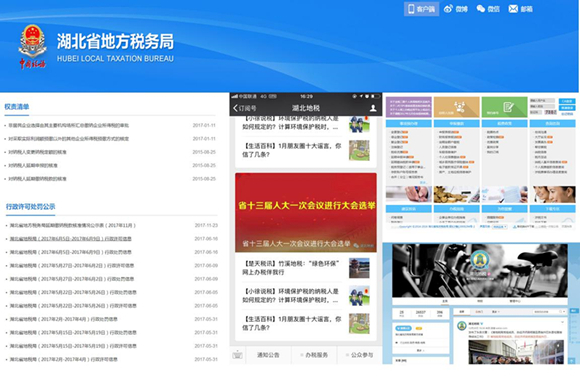This screenshot has width=580, height=378.
Task: Tap the back chevron beside 订阅号
Action: pos(235,108)
